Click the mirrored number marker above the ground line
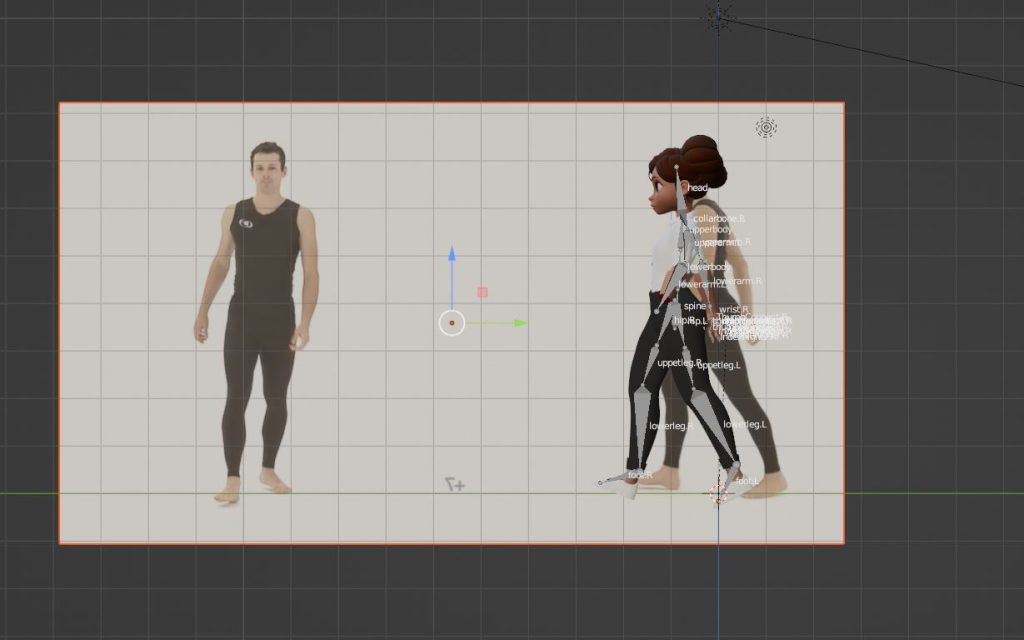Viewport: 1024px width, 640px height. (456, 484)
